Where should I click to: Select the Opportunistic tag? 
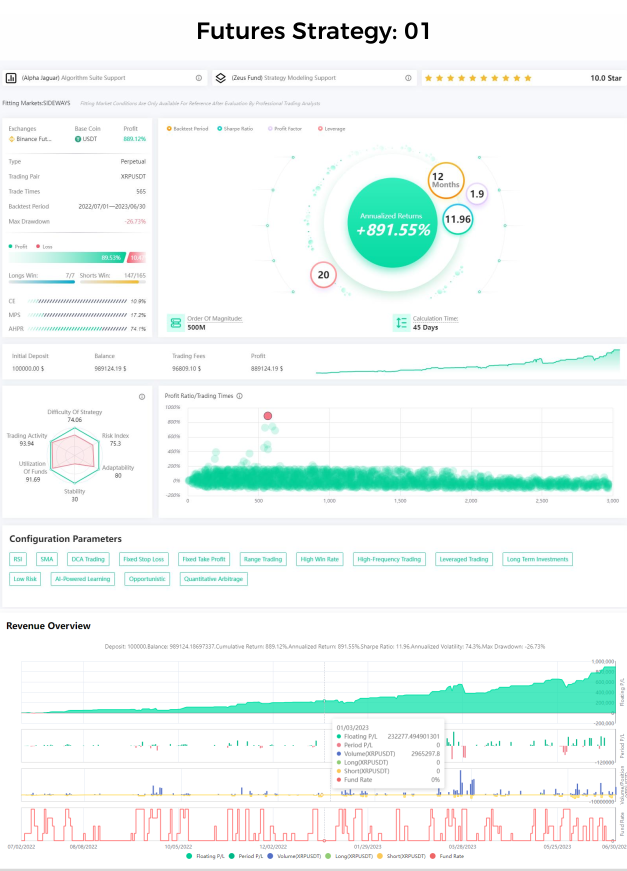coord(147,579)
